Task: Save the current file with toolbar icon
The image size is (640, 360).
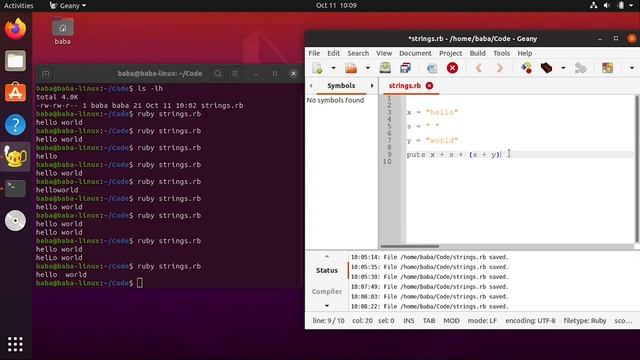Action: [385, 68]
